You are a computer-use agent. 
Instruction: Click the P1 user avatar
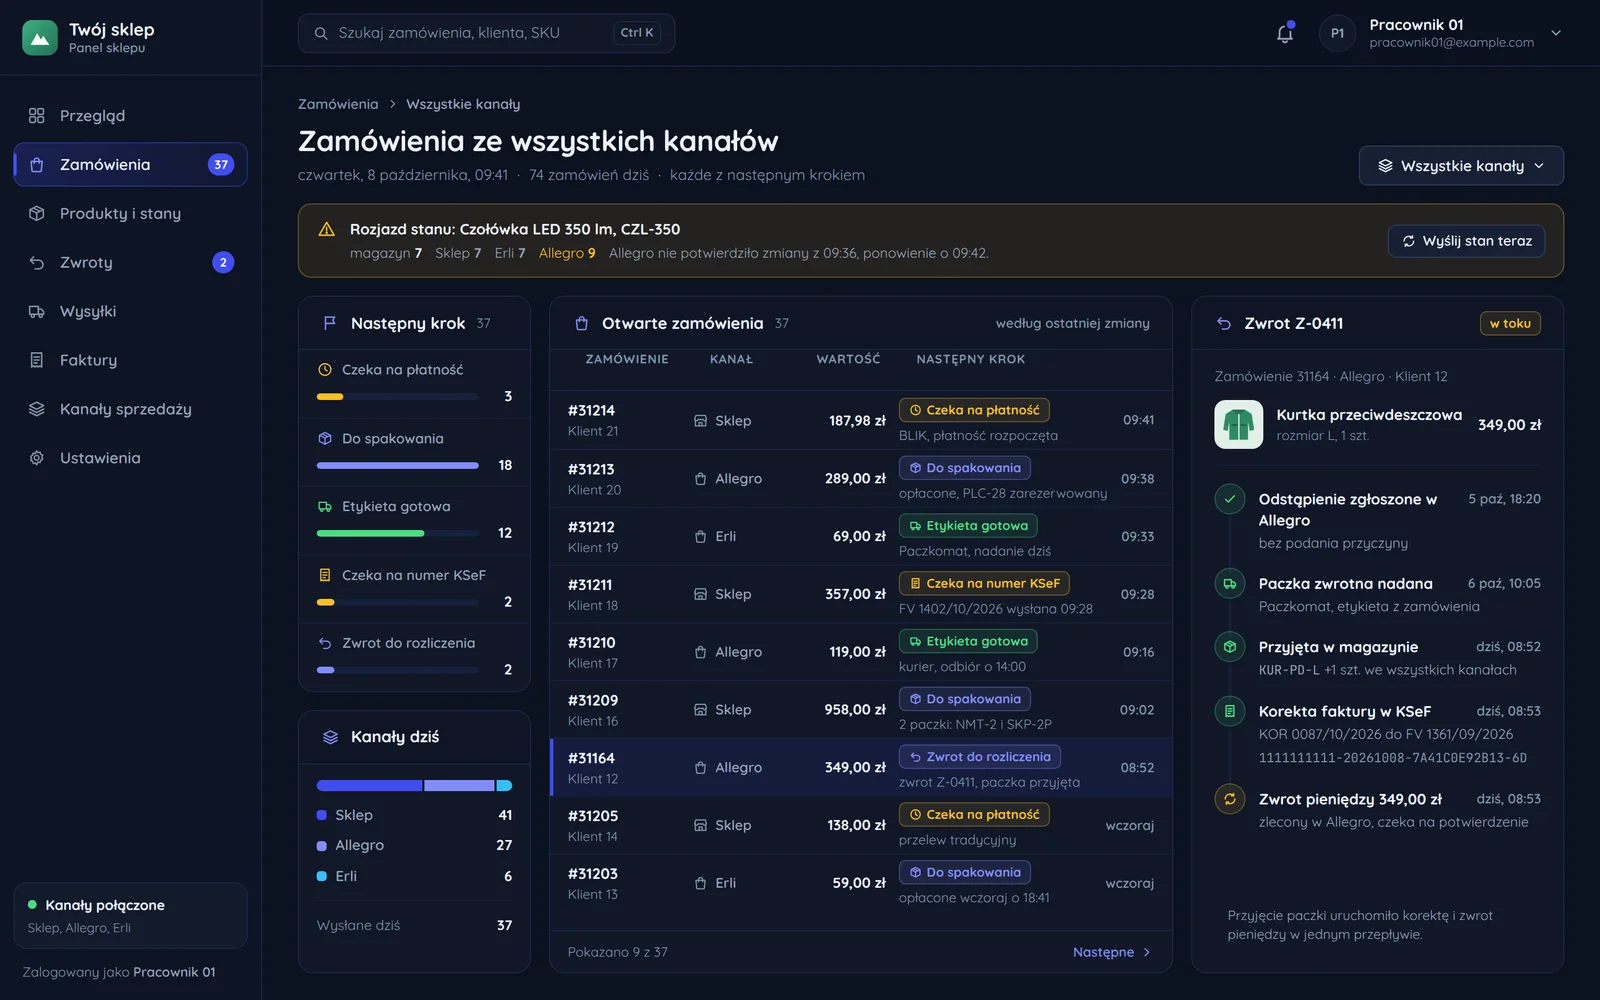(1337, 33)
